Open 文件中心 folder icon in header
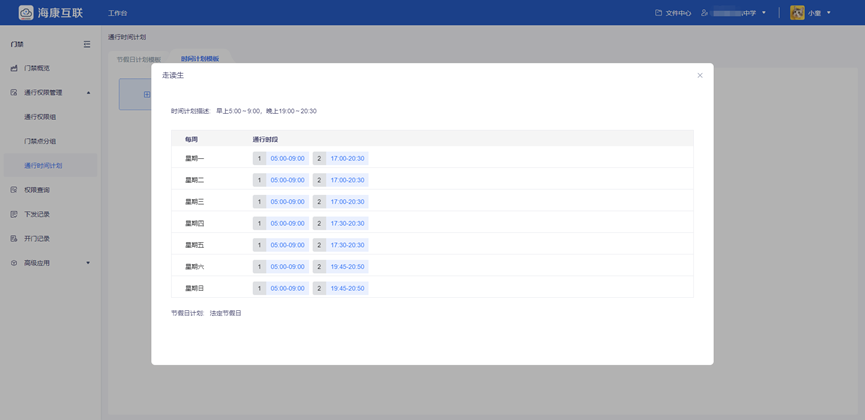 point(658,13)
